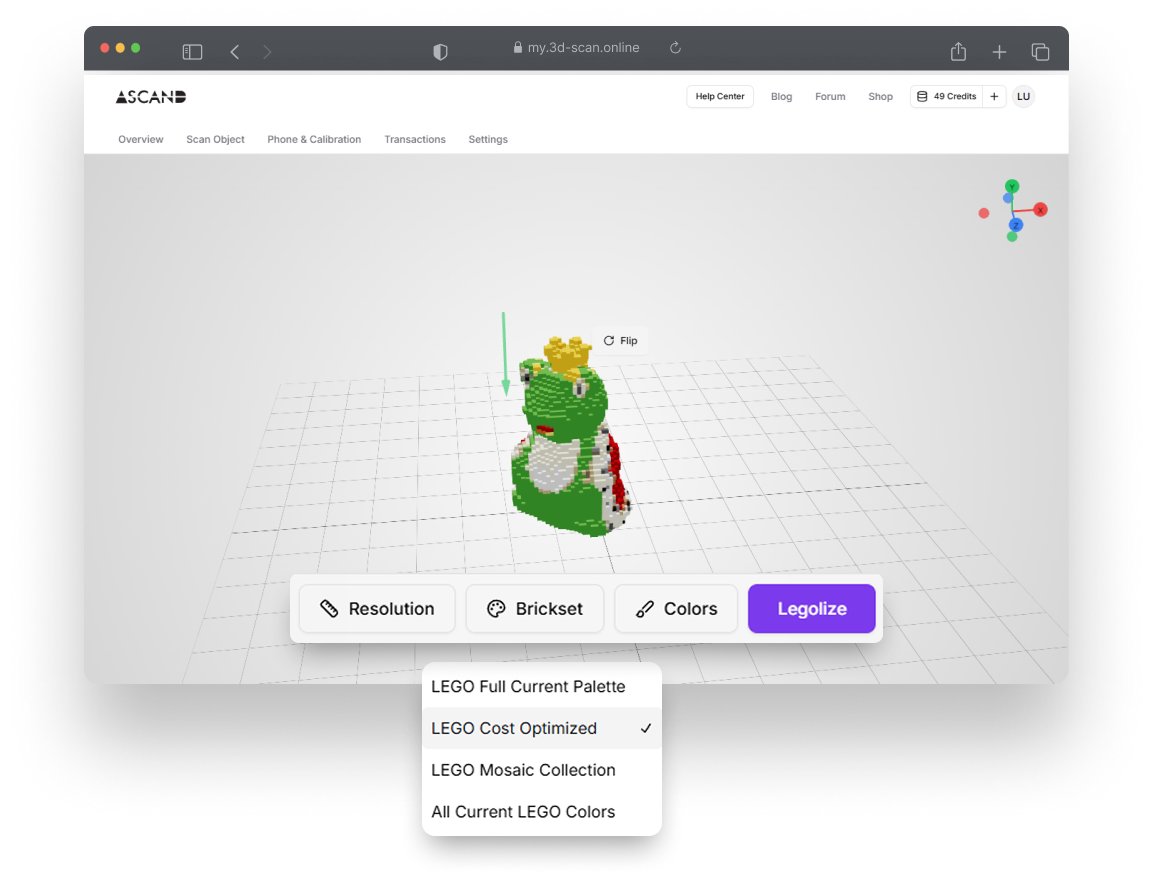This screenshot has height=876, width=1153.
Task: Open the Help Center button
Action: pyautogui.click(x=720, y=96)
